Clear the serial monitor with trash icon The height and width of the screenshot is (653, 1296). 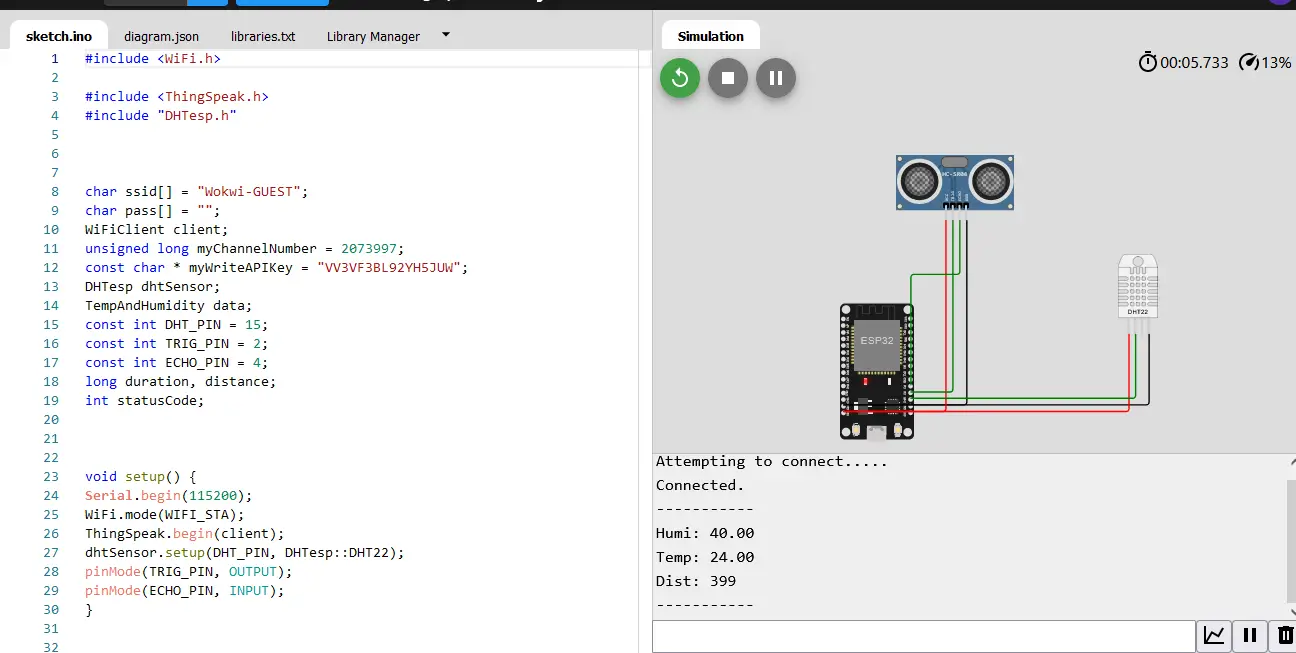click(x=1284, y=635)
